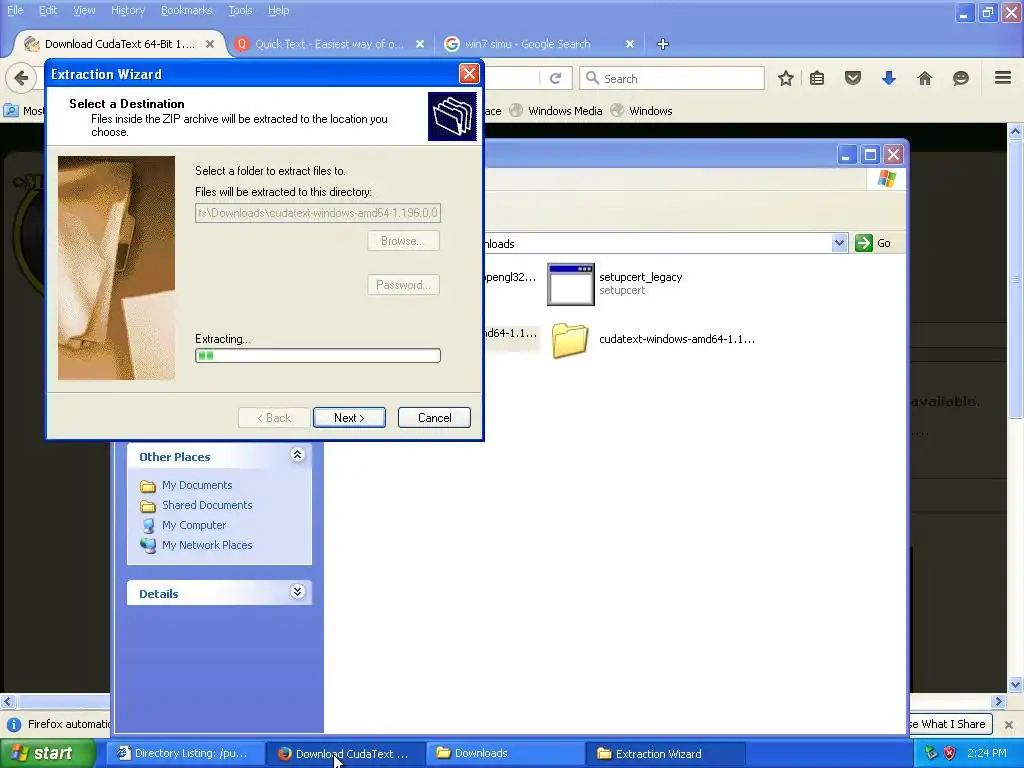Click the Firefox page vertical scrollbar down arrow
This screenshot has width=1024, height=768.
[x=1016, y=684]
